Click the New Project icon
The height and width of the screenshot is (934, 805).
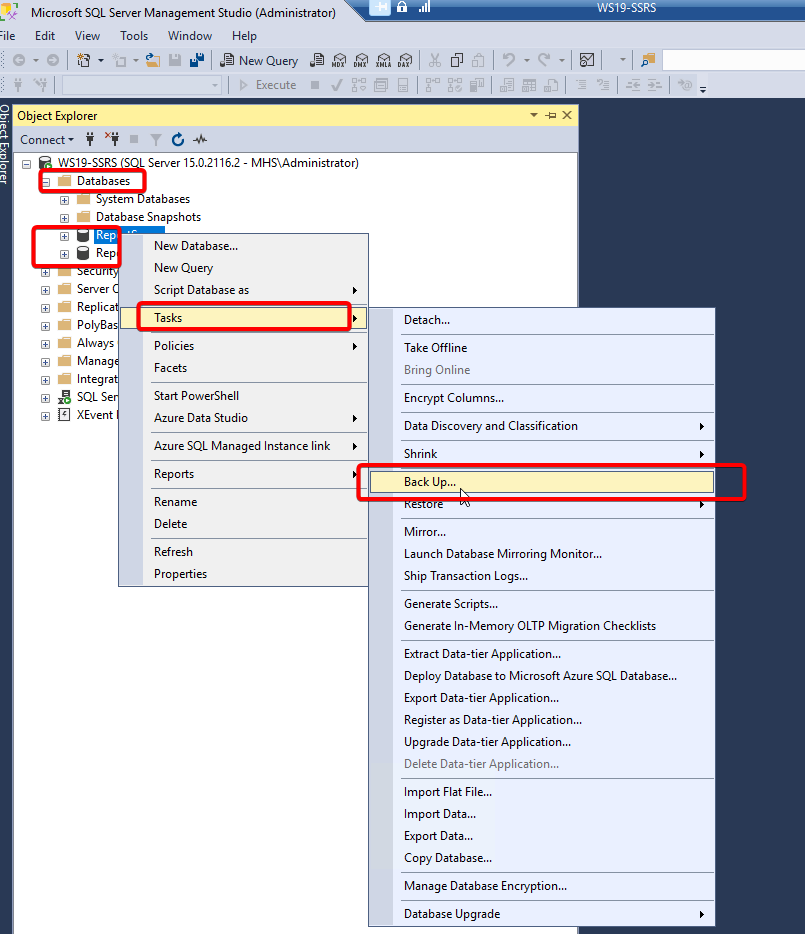[84, 60]
